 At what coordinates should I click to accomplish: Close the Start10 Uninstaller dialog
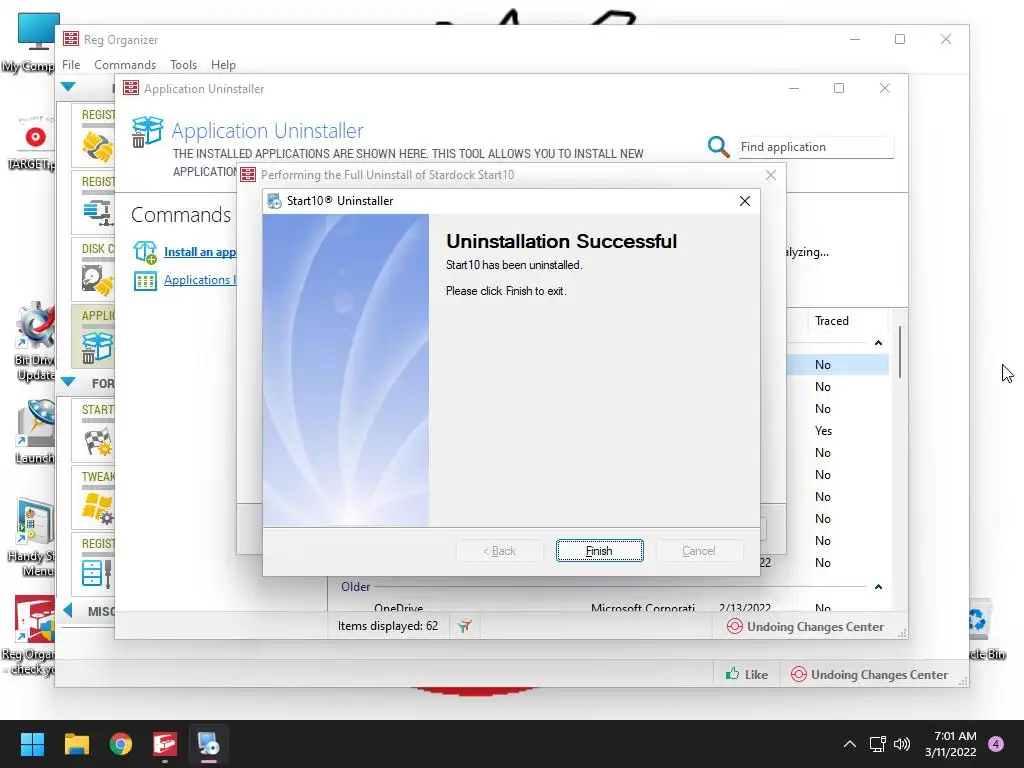tap(744, 201)
